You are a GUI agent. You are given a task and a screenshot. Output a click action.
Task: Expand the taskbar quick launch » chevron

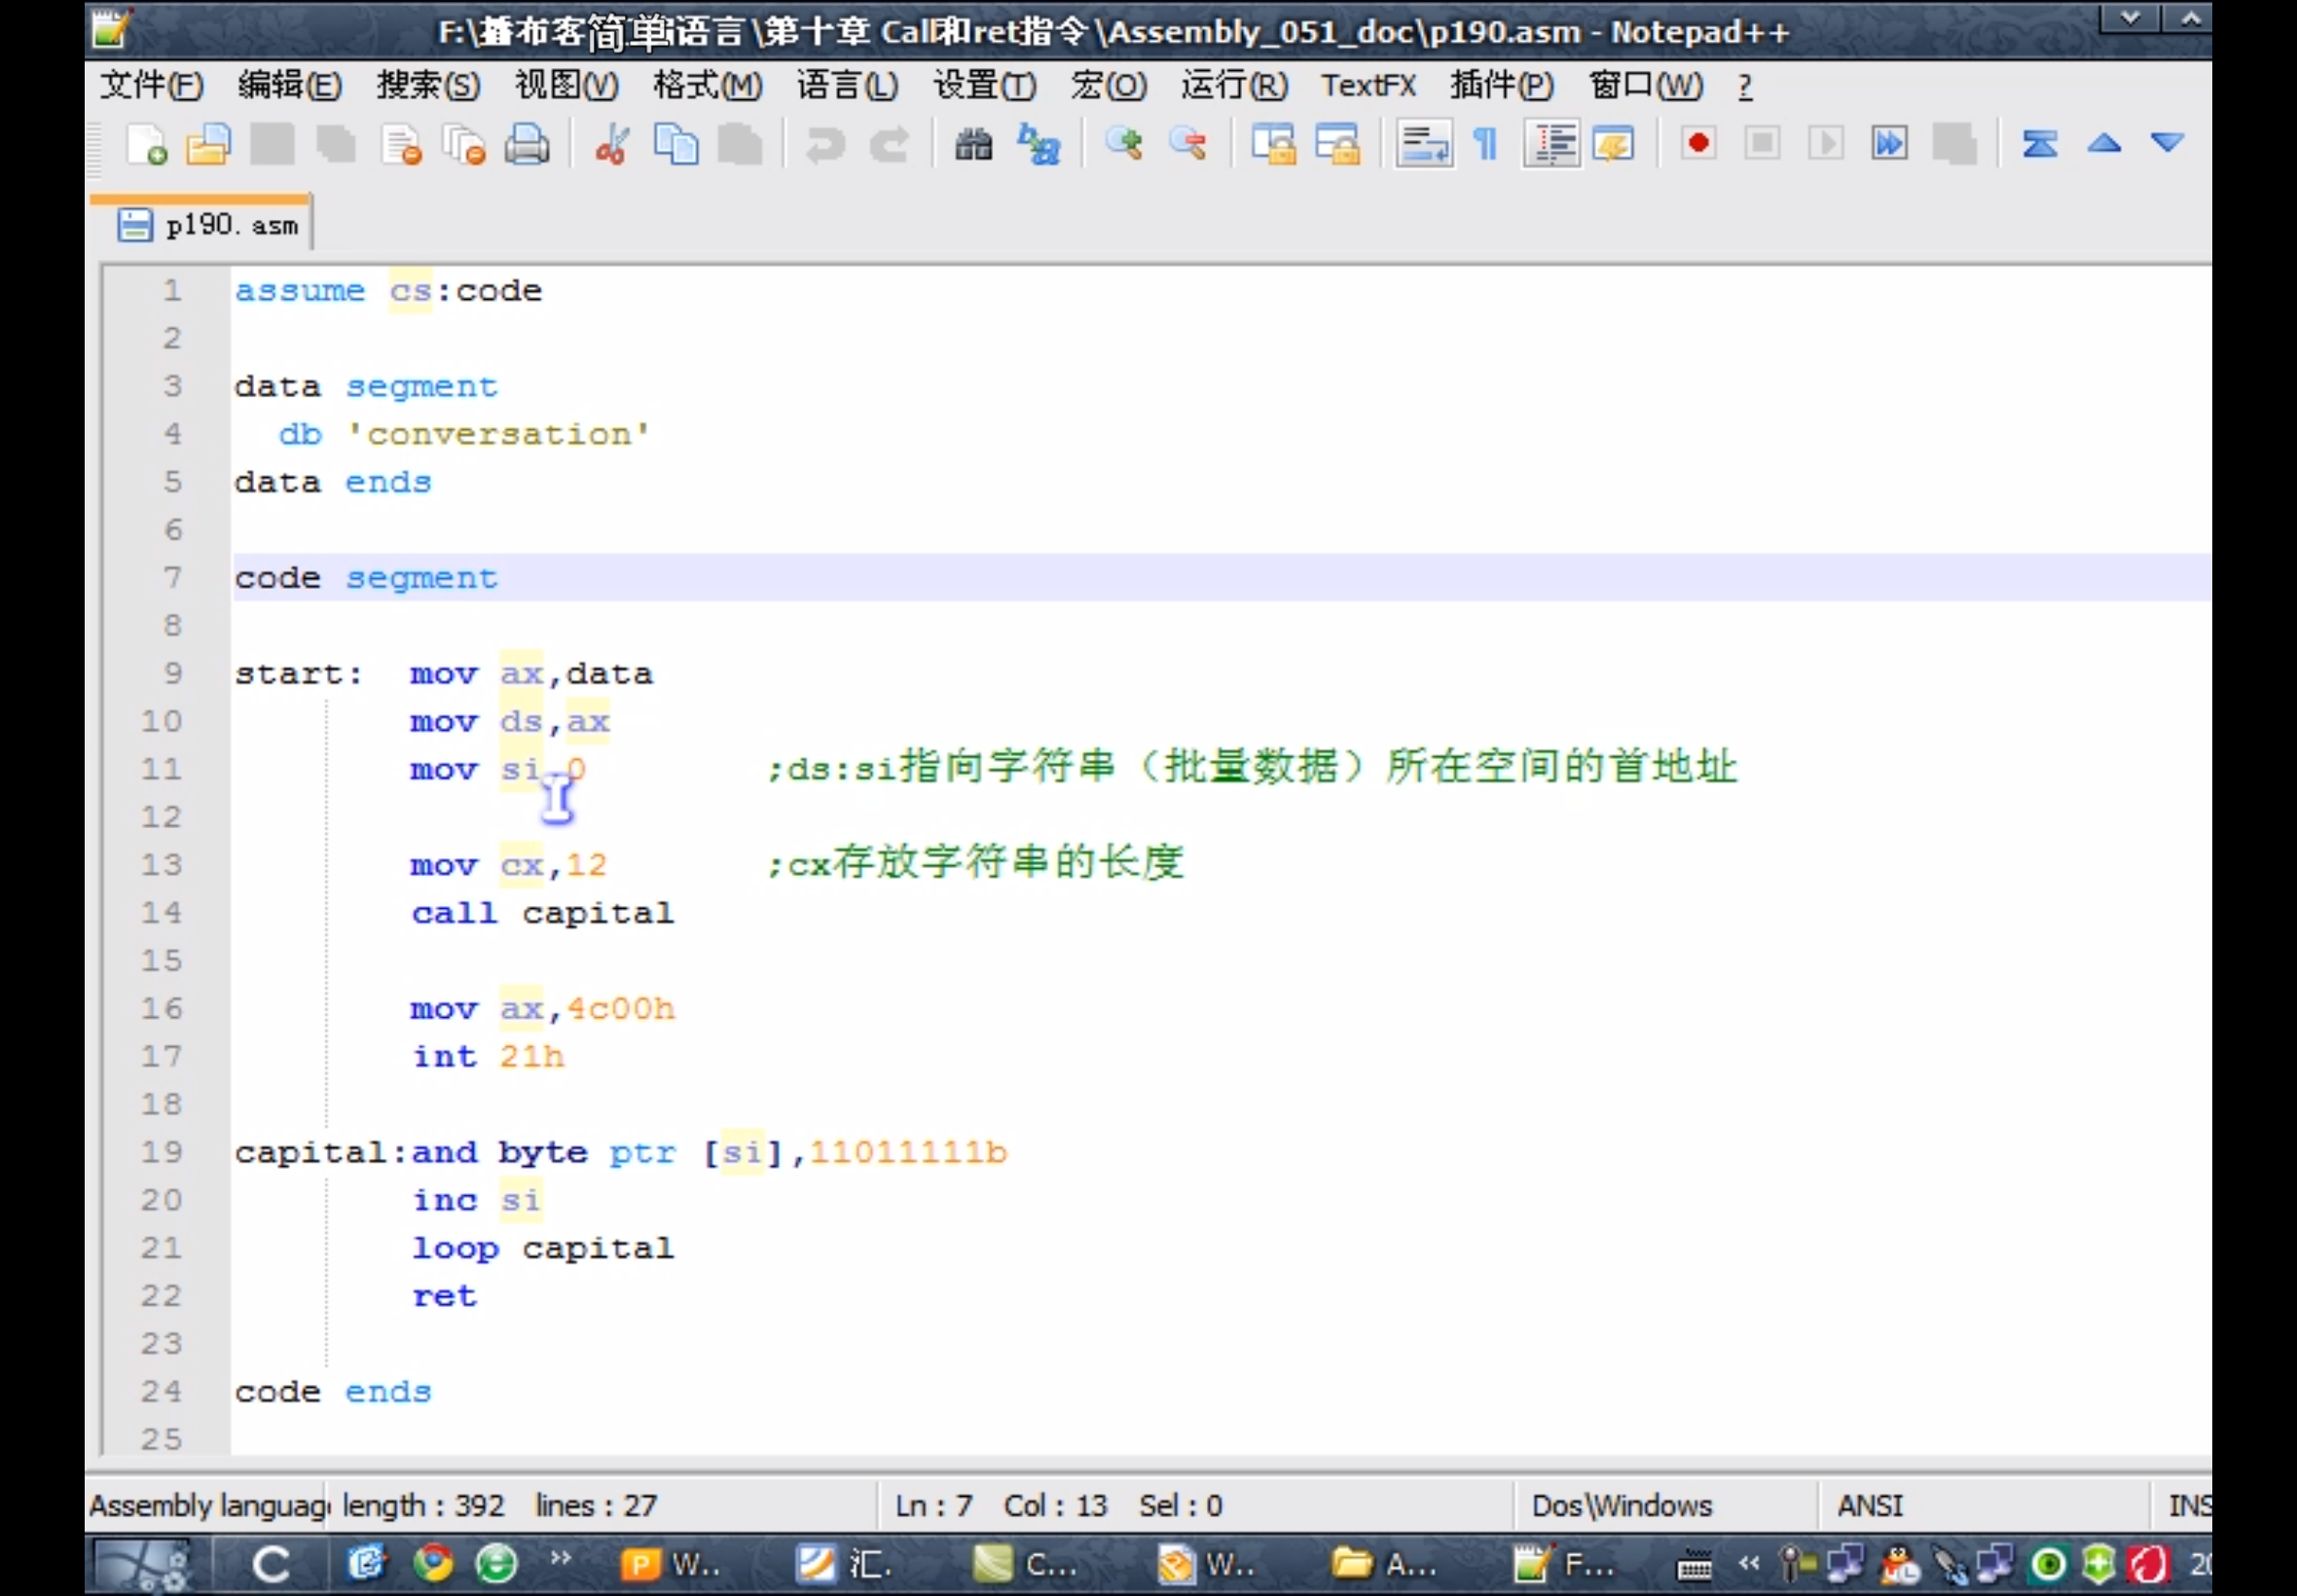[560, 1557]
